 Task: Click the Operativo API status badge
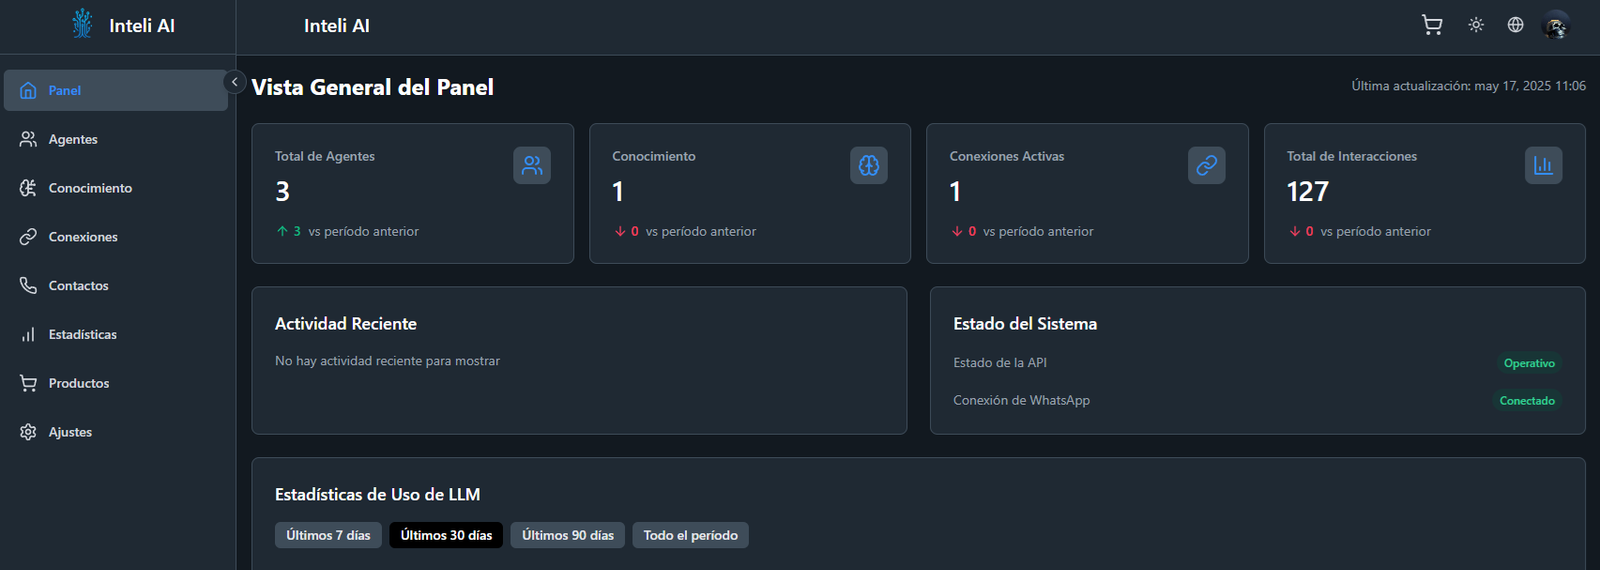tap(1529, 363)
